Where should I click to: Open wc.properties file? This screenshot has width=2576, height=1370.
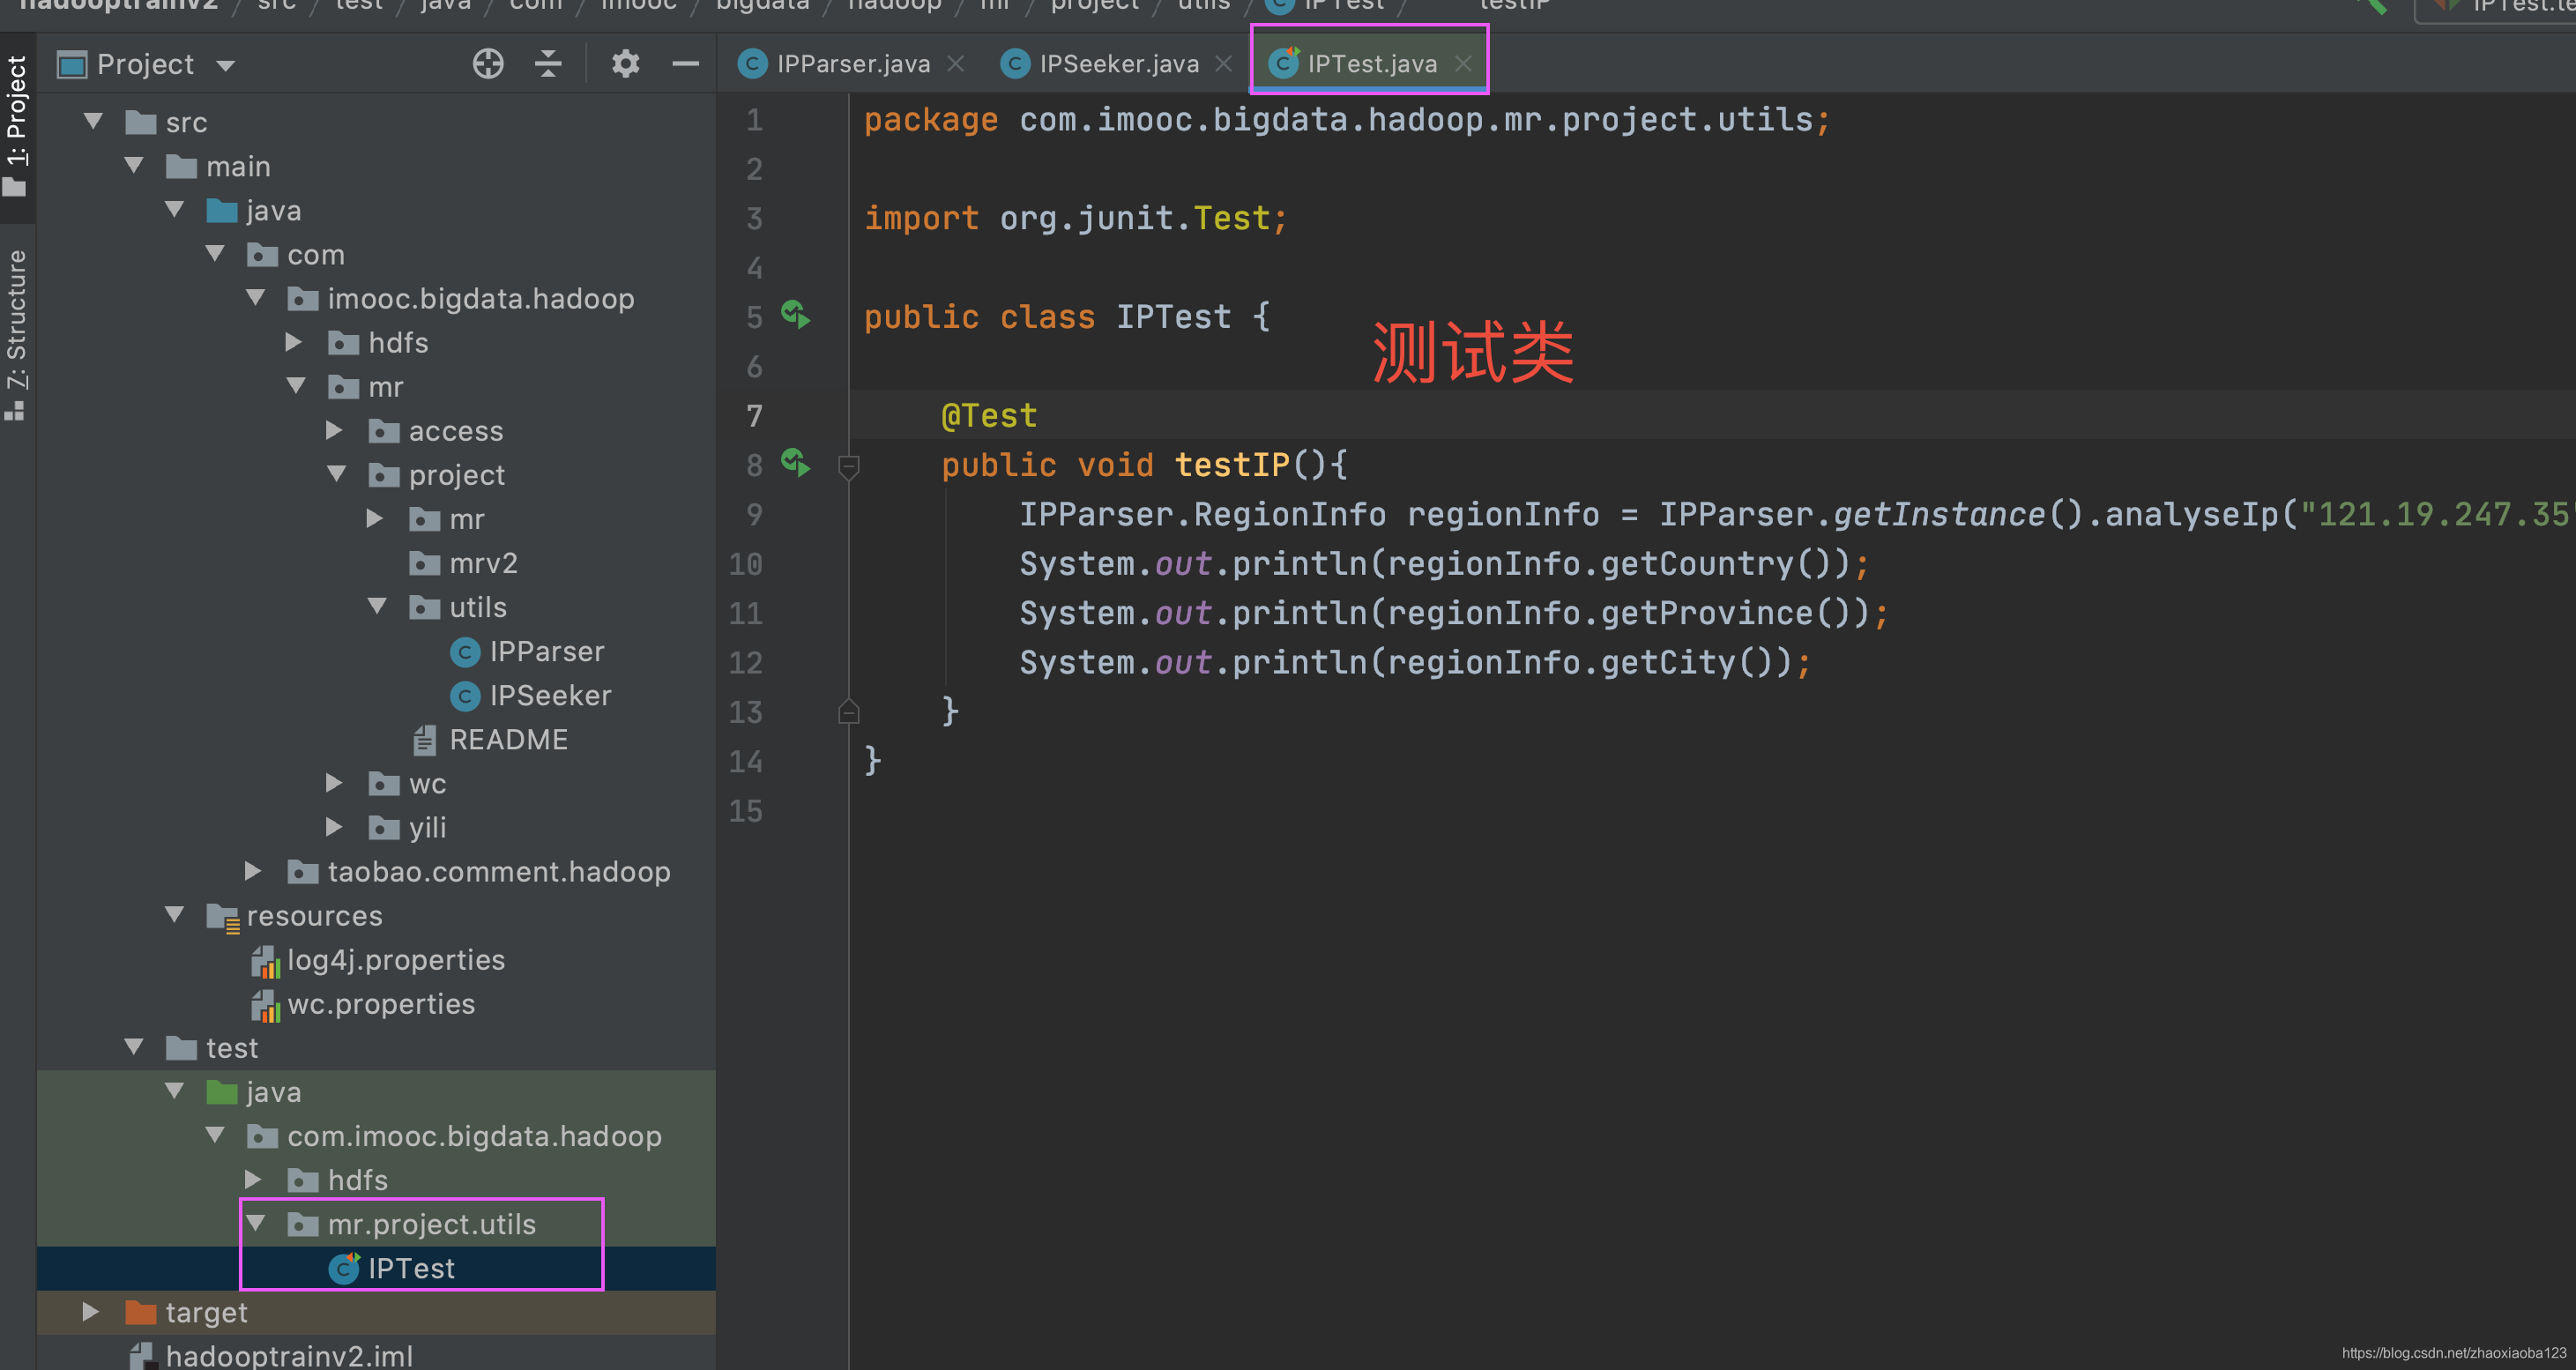click(363, 1004)
